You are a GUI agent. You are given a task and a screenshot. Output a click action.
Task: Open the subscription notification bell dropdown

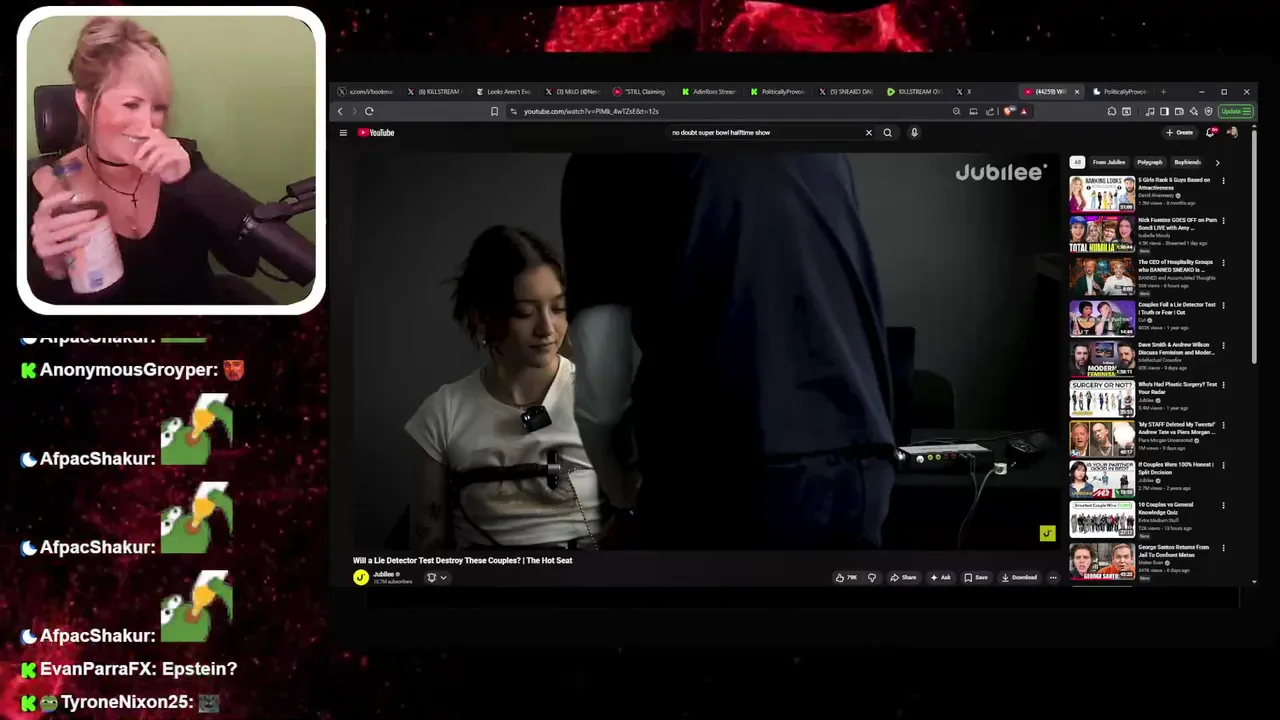click(437, 577)
